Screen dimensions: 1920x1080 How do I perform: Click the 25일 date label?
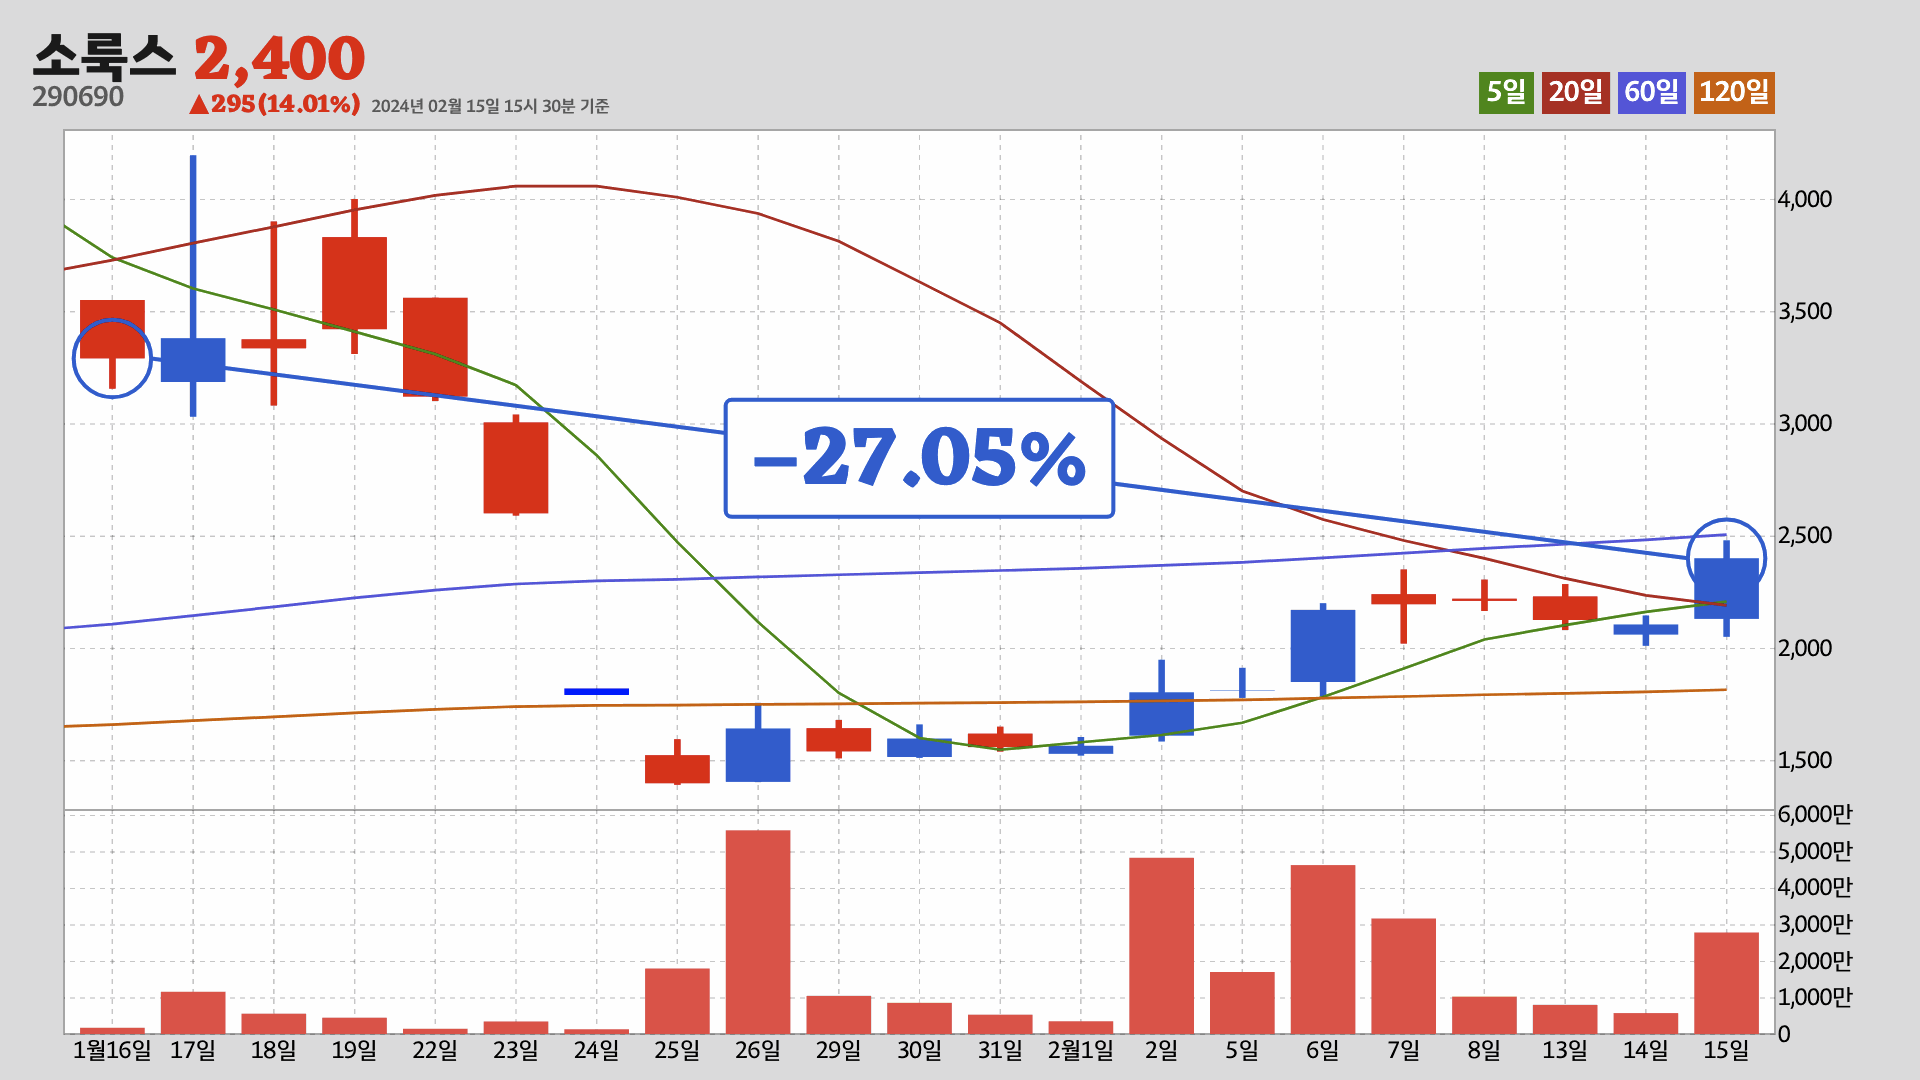coord(677,1051)
